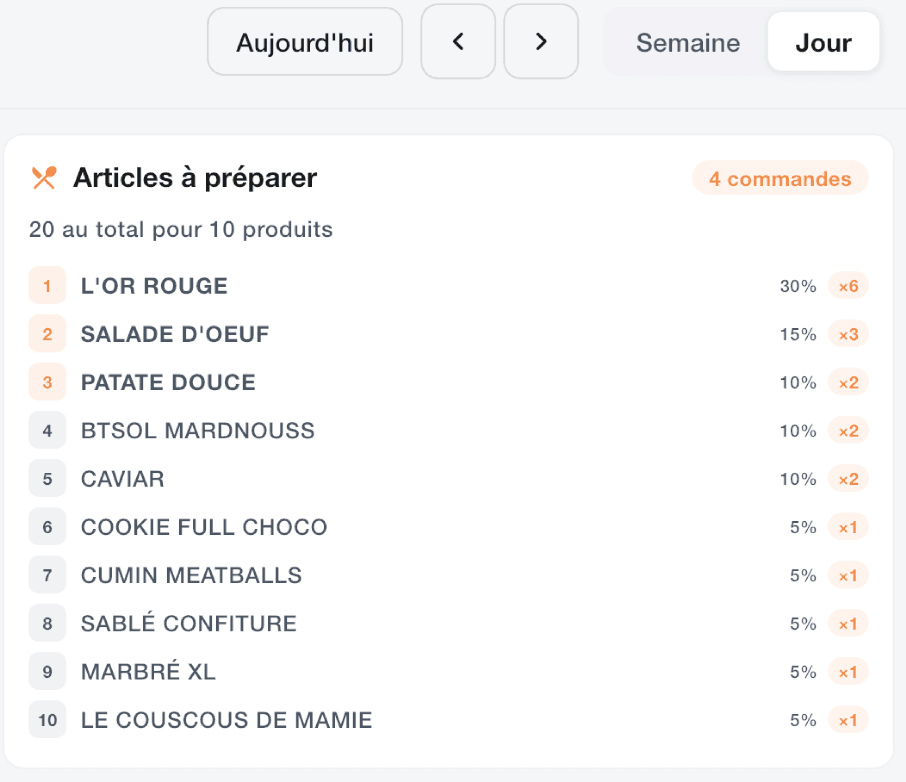Select the MARBRÉ XL item
This screenshot has width=906, height=782.
coord(148,671)
